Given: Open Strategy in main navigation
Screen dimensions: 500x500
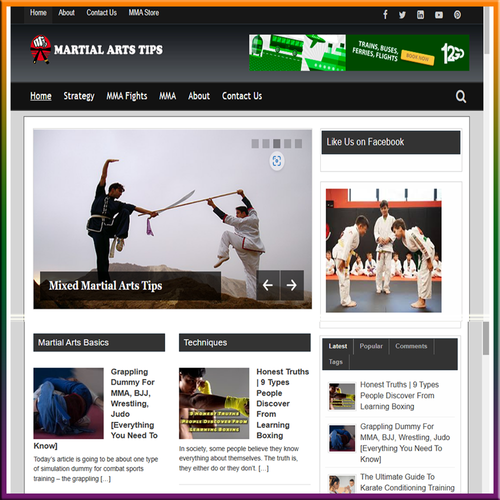Looking at the screenshot, I should pos(79,96).
